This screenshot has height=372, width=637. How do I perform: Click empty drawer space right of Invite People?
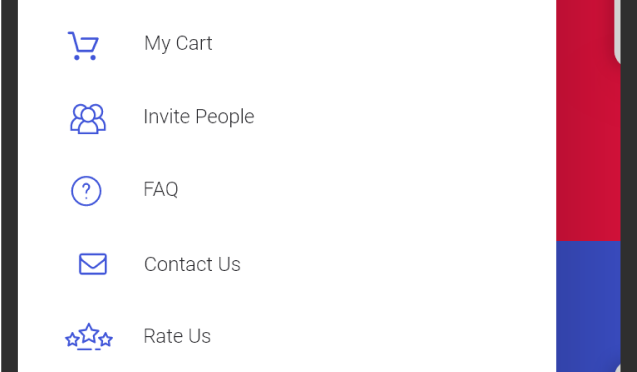tap(406, 117)
